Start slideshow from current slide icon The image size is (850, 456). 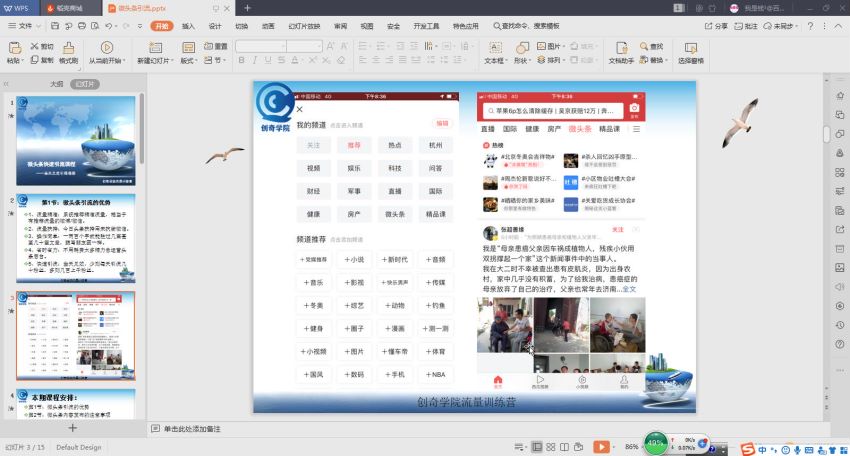click(x=107, y=48)
